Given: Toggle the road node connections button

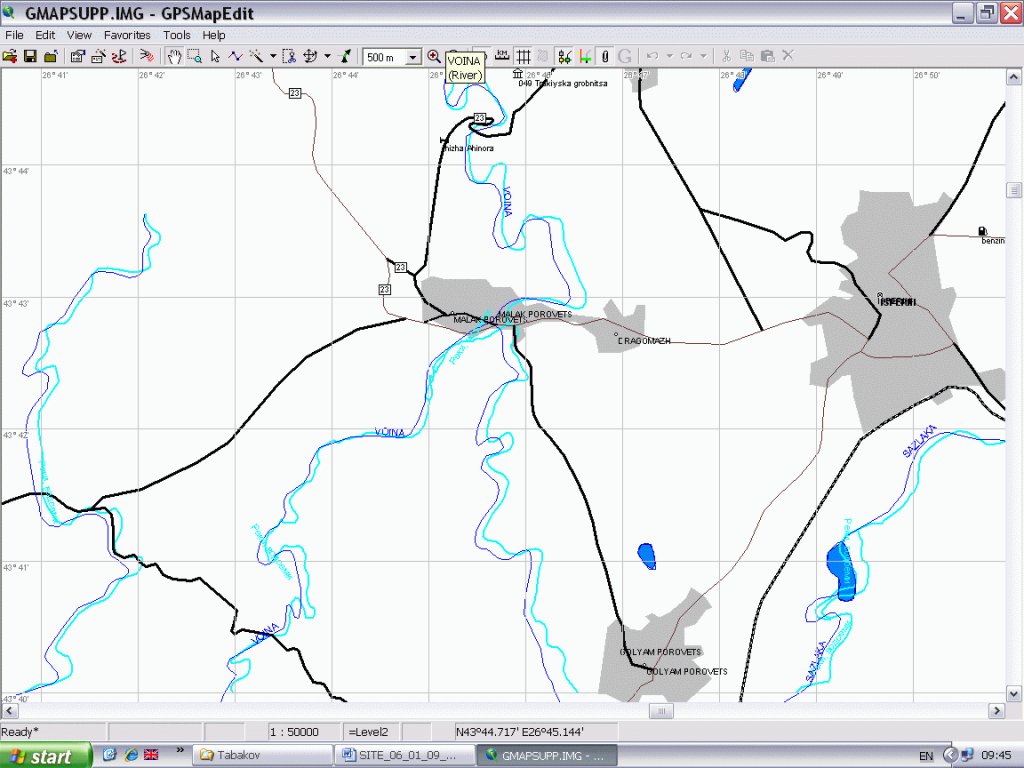Looking at the screenshot, I should [x=564, y=57].
